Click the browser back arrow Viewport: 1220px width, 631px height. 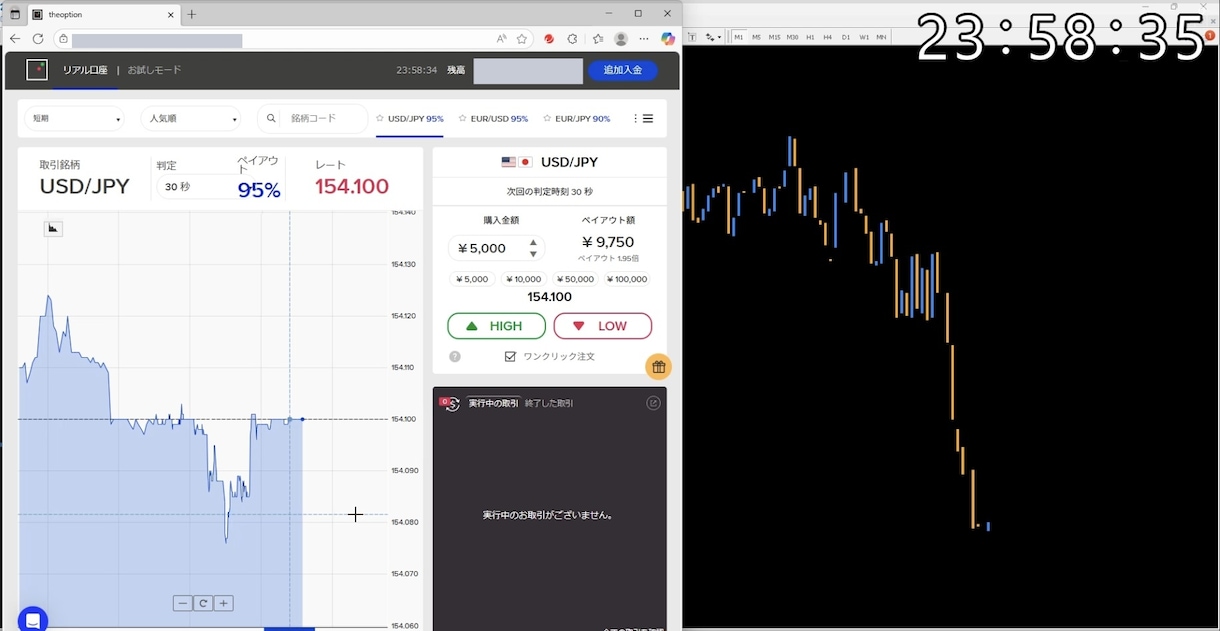coord(15,39)
